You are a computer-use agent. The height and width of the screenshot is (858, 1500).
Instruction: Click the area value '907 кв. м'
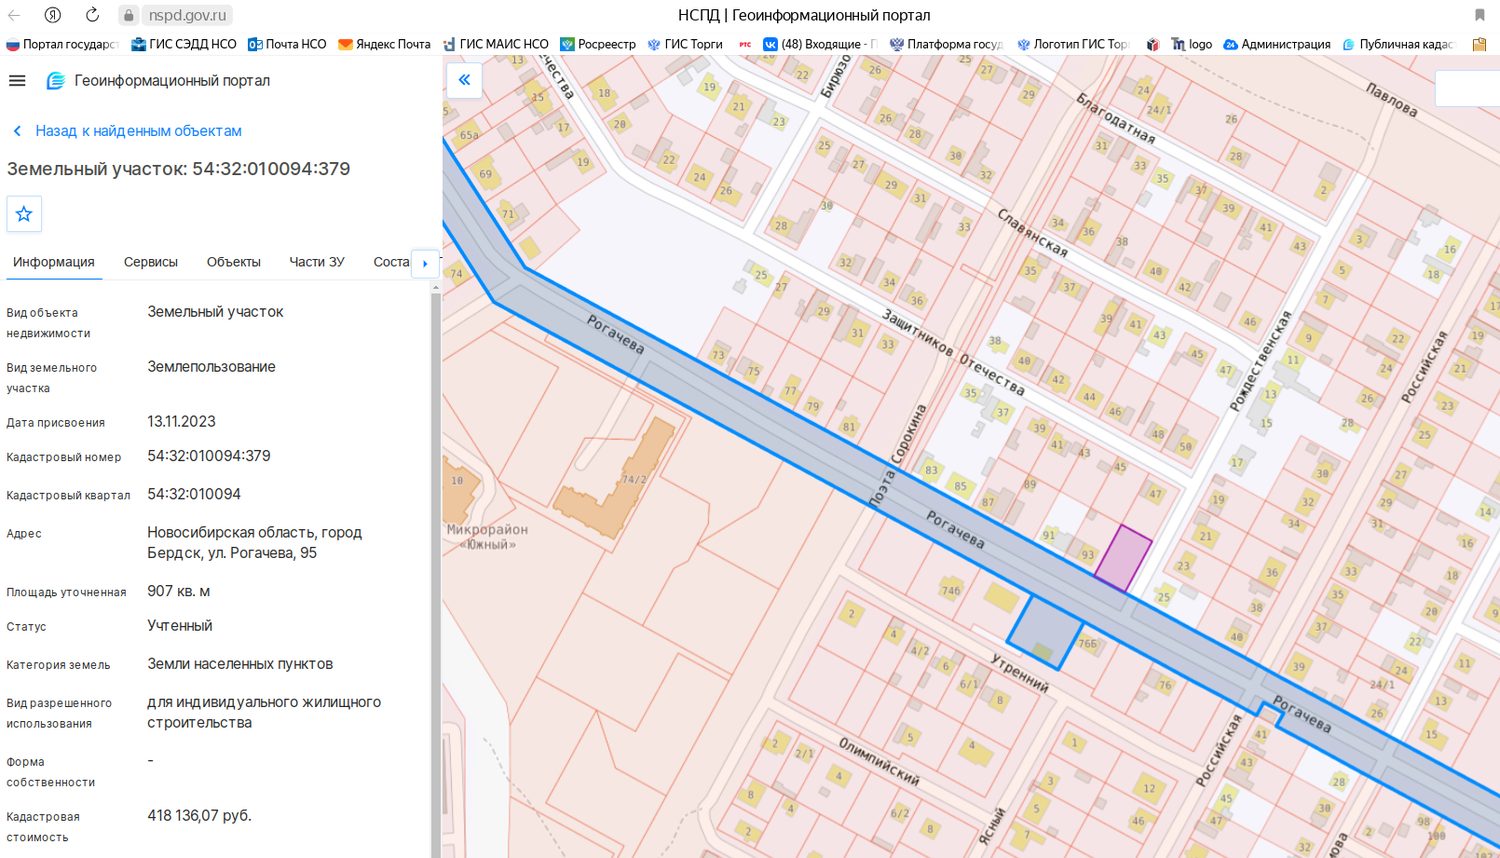pos(179,592)
